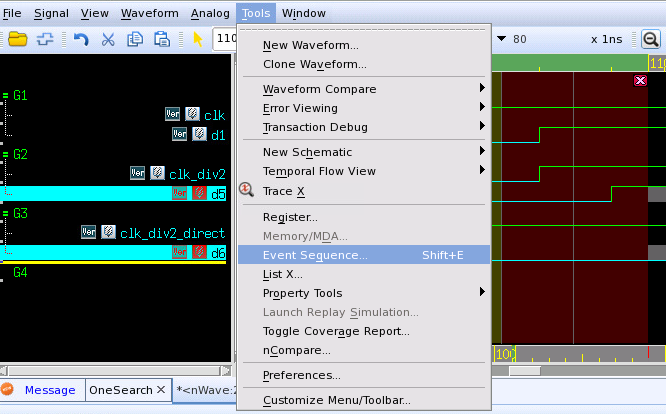Close the waveform marker with red X
Screen dimensions: 666x414
(x=640, y=81)
